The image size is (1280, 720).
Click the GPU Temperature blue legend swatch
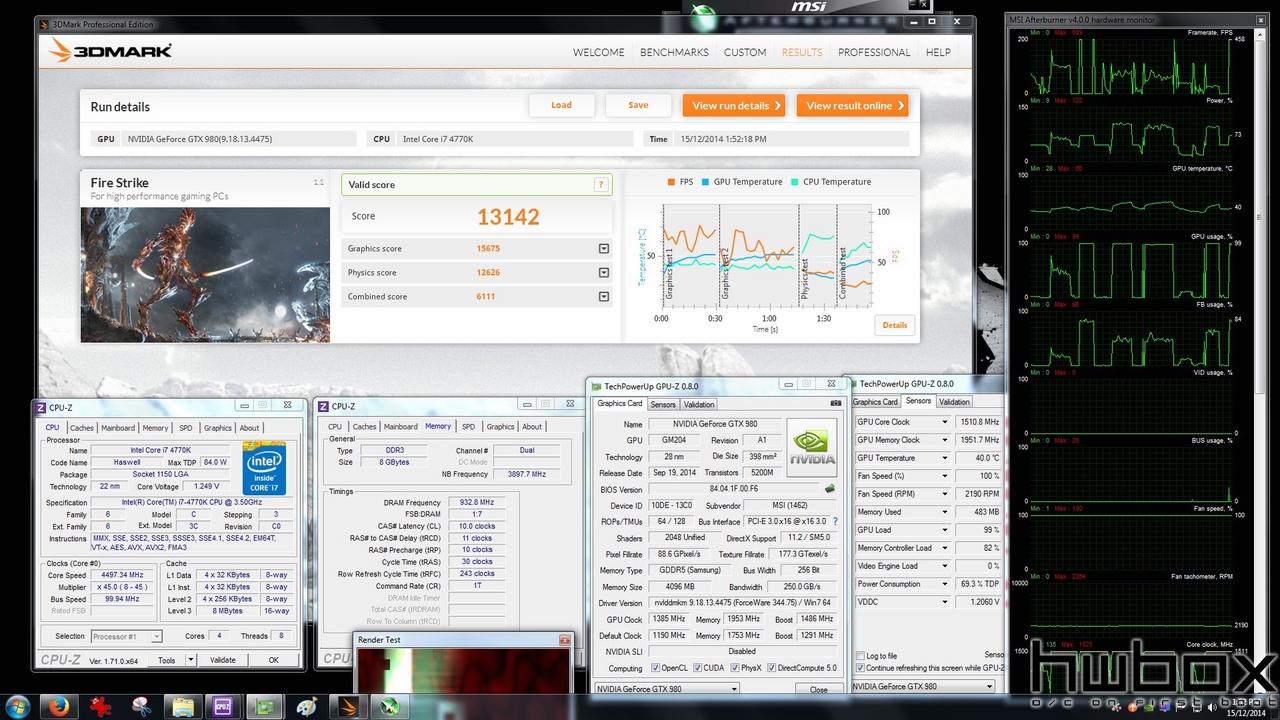click(705, 182)
